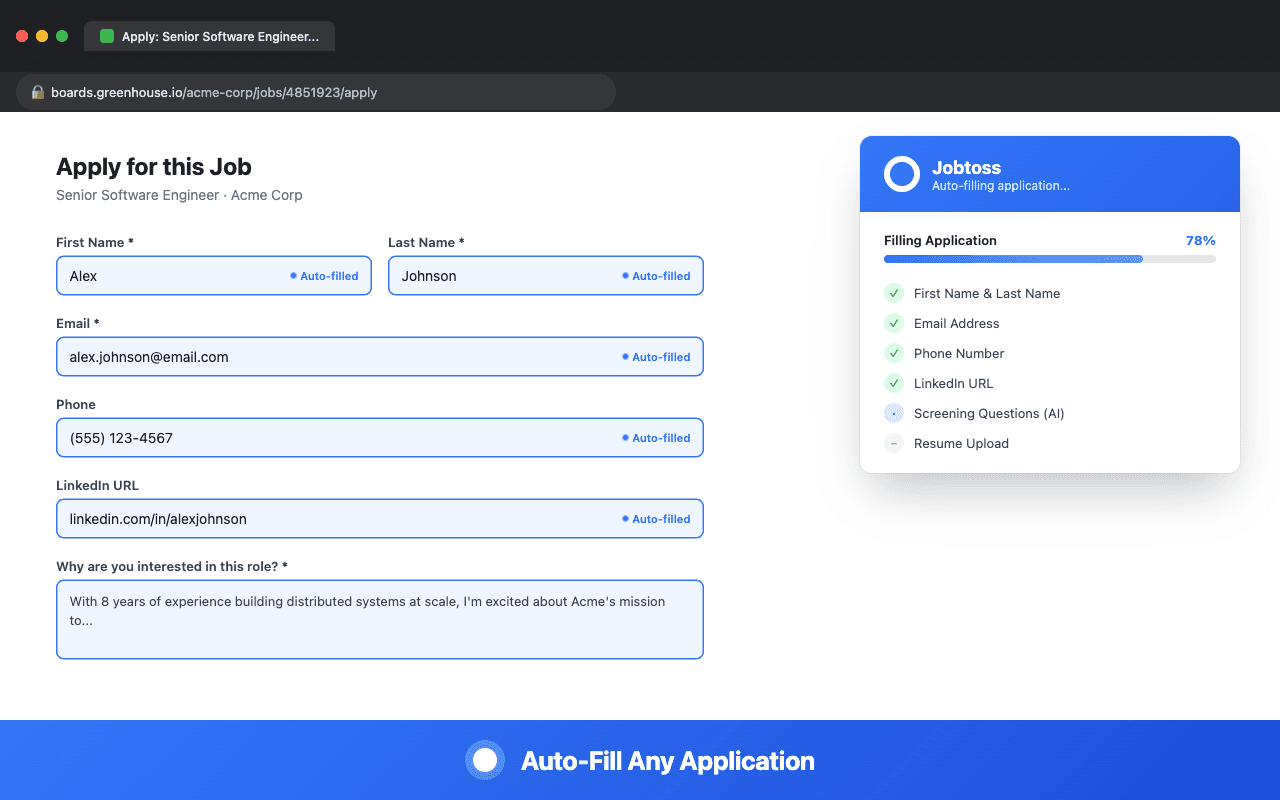This screenshot has width=1280, height=800.
Task: Click the 'LinkedIn URL' checklist item in panel
Action: click(1050, 383)
